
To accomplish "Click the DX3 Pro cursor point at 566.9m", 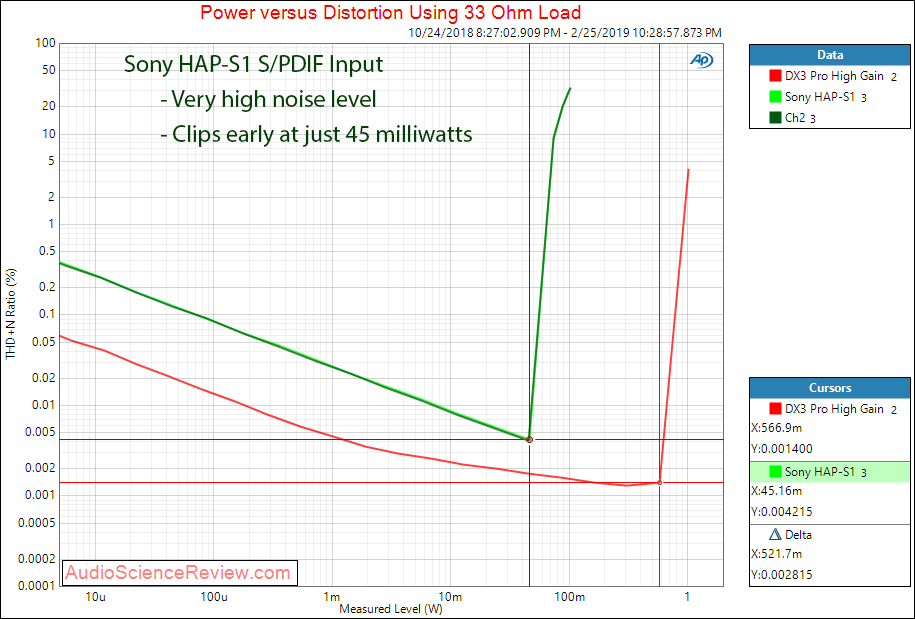I will pos(659,482).
